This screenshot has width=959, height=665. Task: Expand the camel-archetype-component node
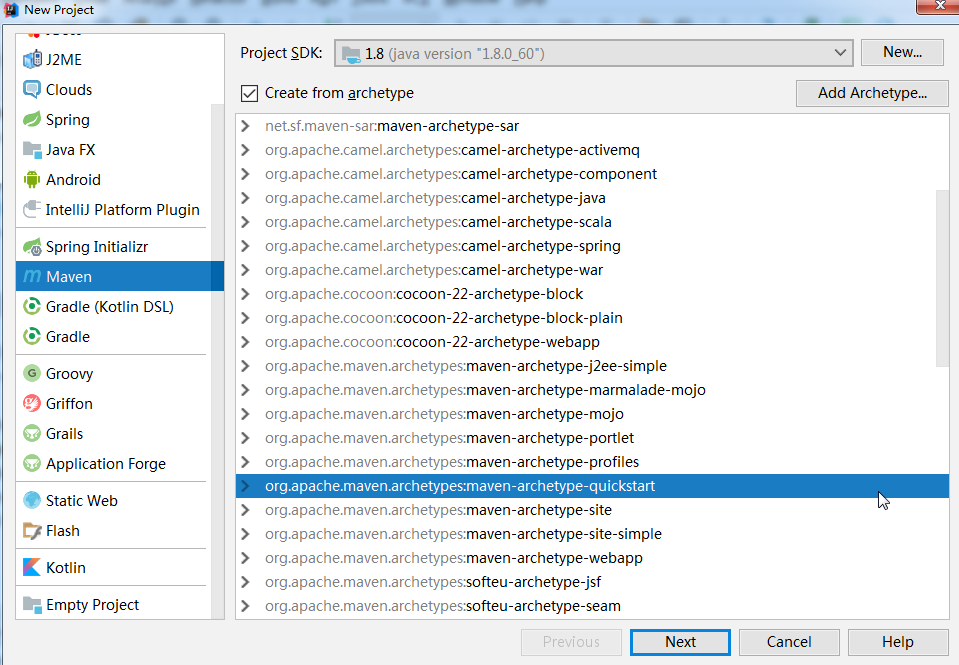245,174
